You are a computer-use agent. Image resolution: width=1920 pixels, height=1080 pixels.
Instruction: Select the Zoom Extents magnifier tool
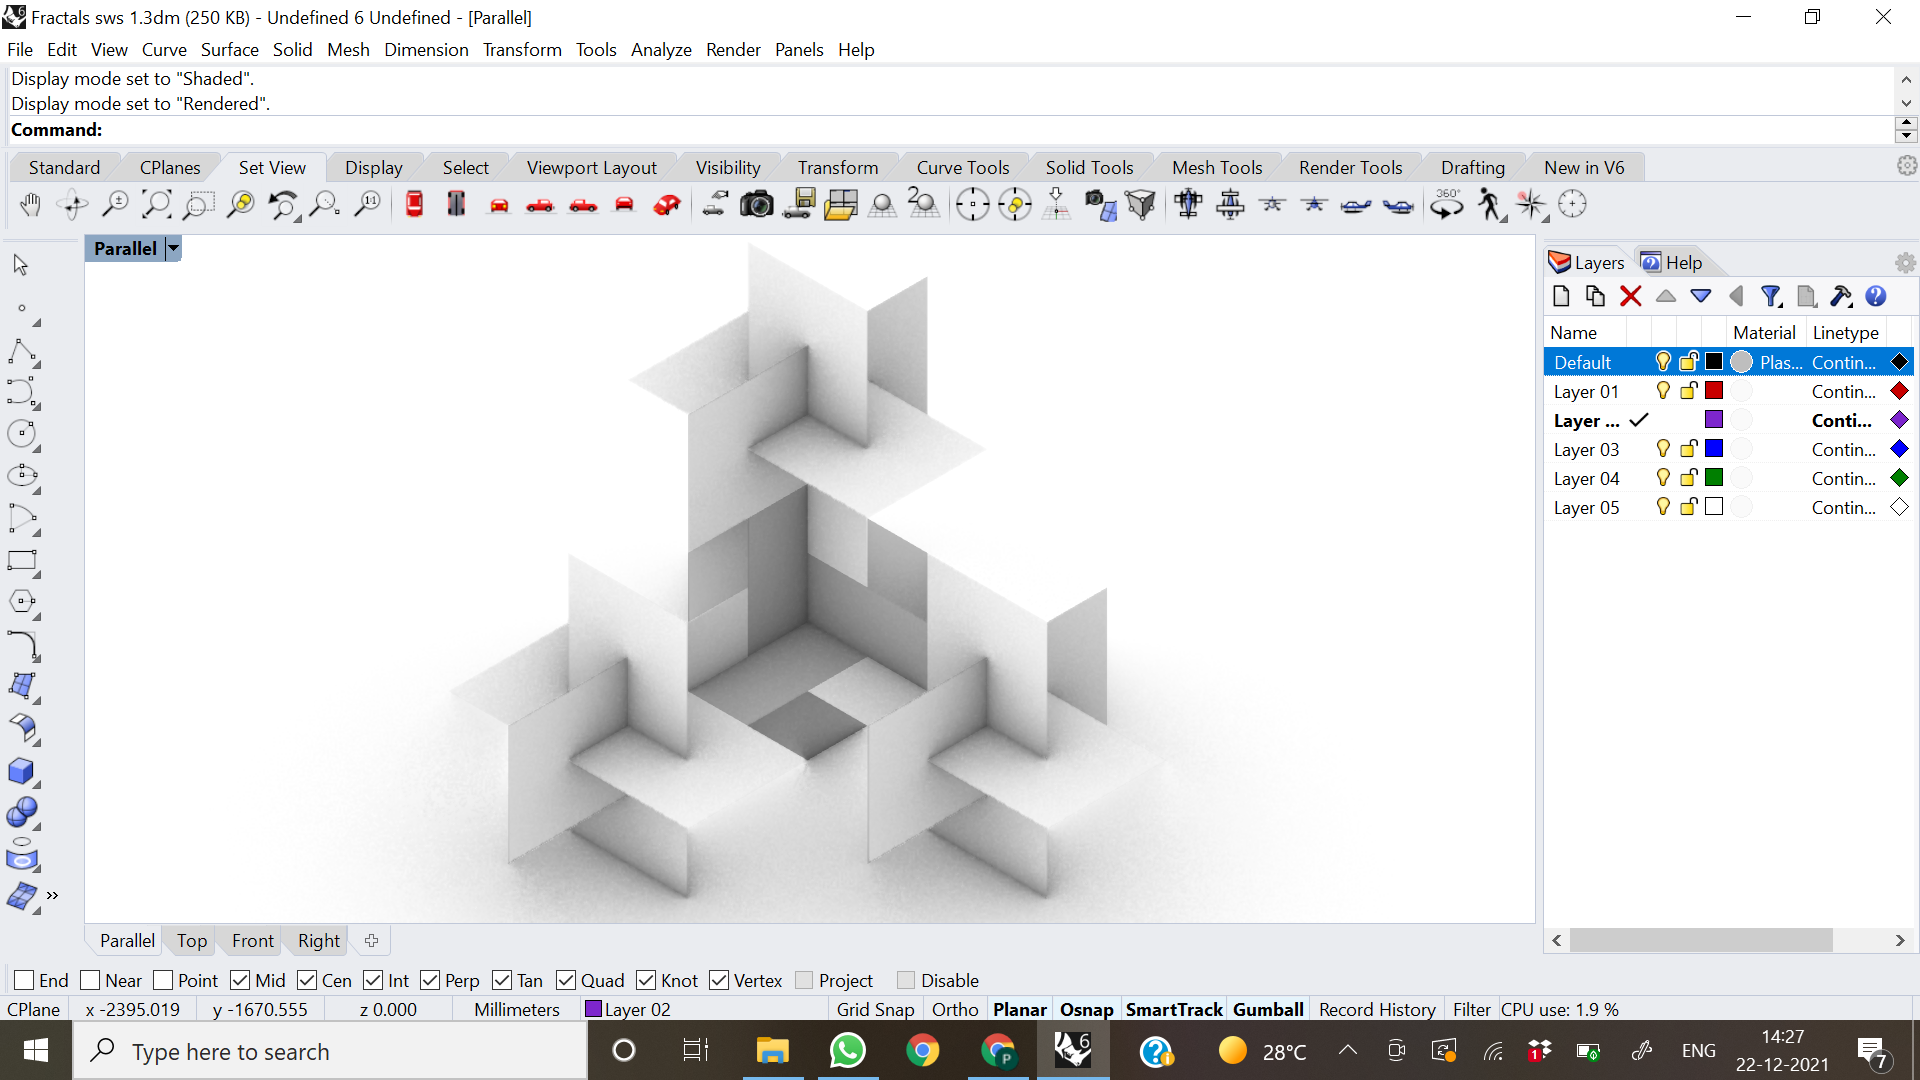[x=156, y=205]
